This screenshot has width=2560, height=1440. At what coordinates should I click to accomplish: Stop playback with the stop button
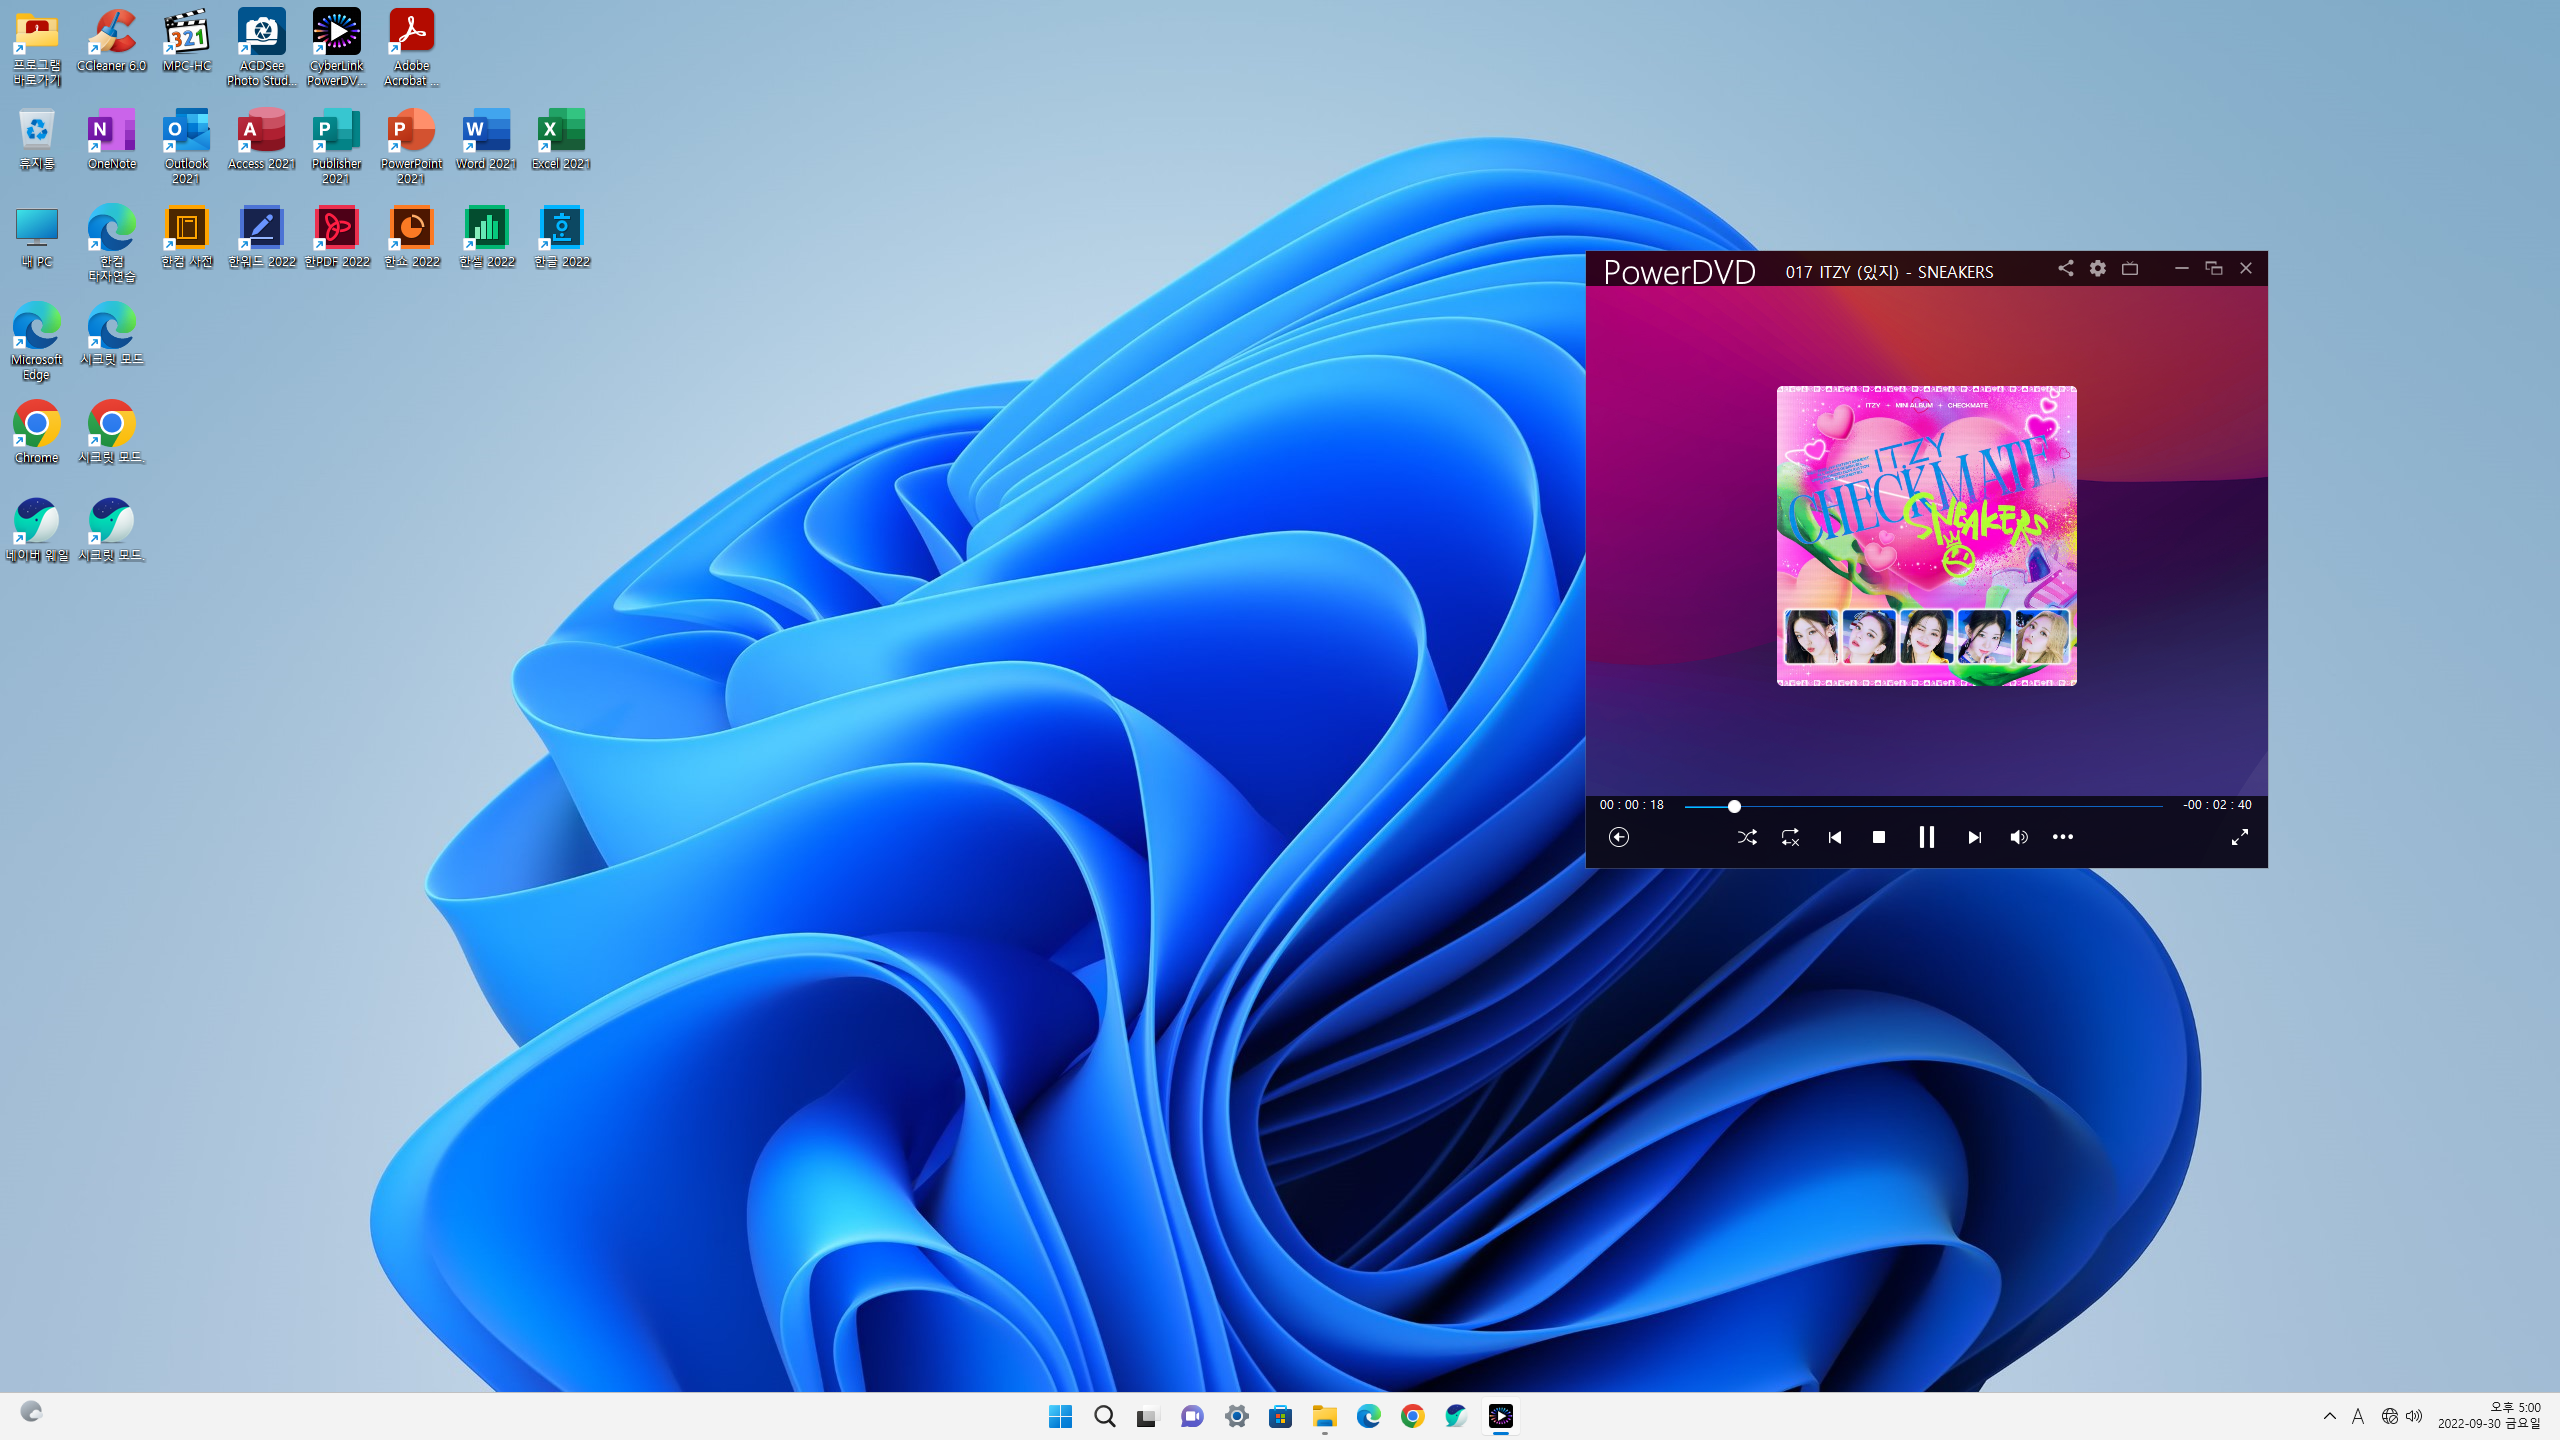click(x=1878, y=837)
